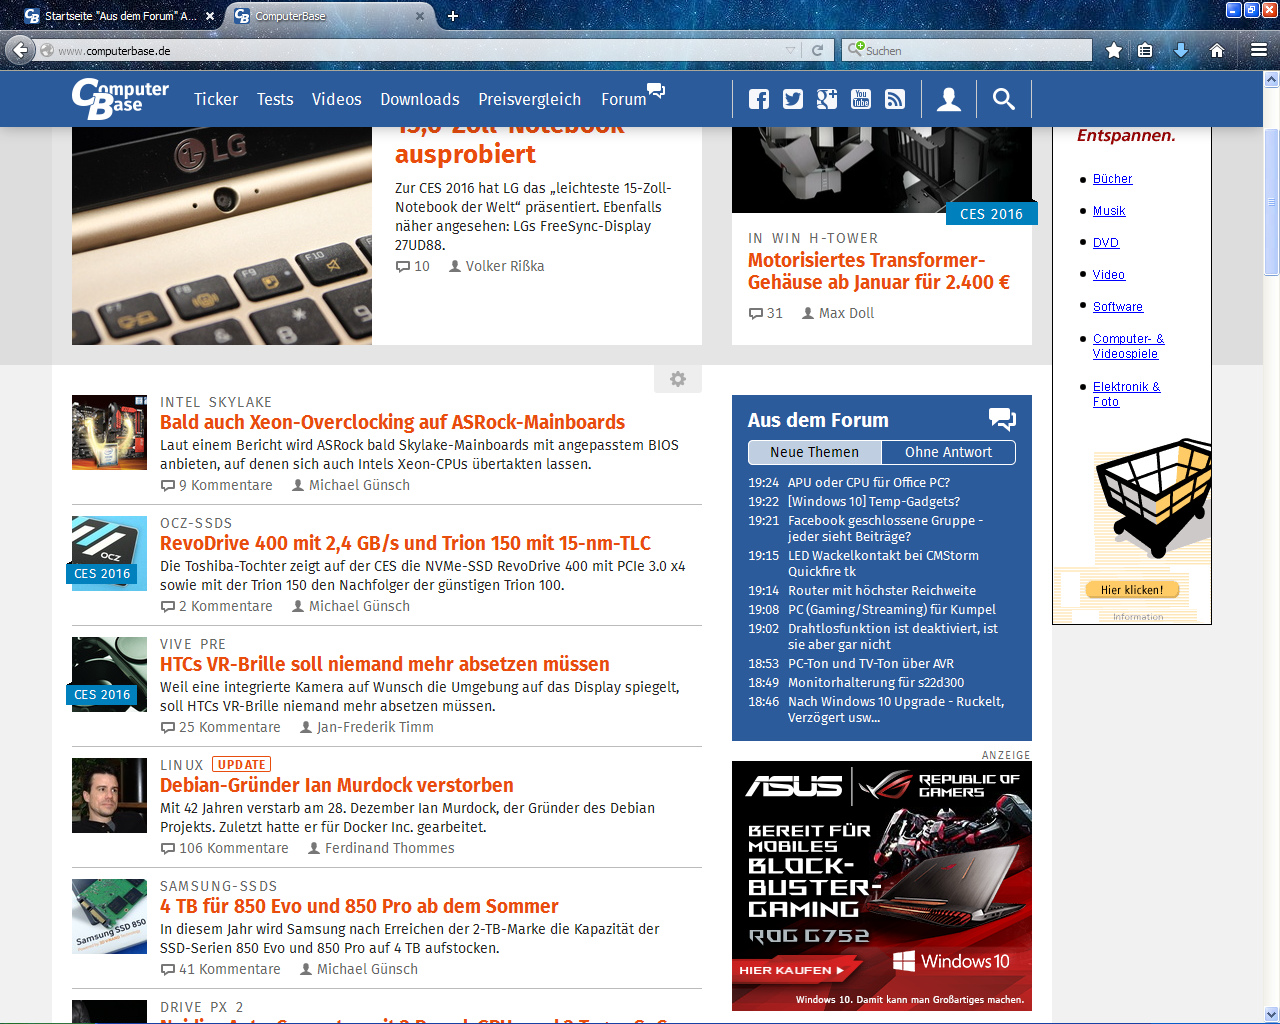
Task: Open Videos in the navigation bar
Action: [336, 99]
